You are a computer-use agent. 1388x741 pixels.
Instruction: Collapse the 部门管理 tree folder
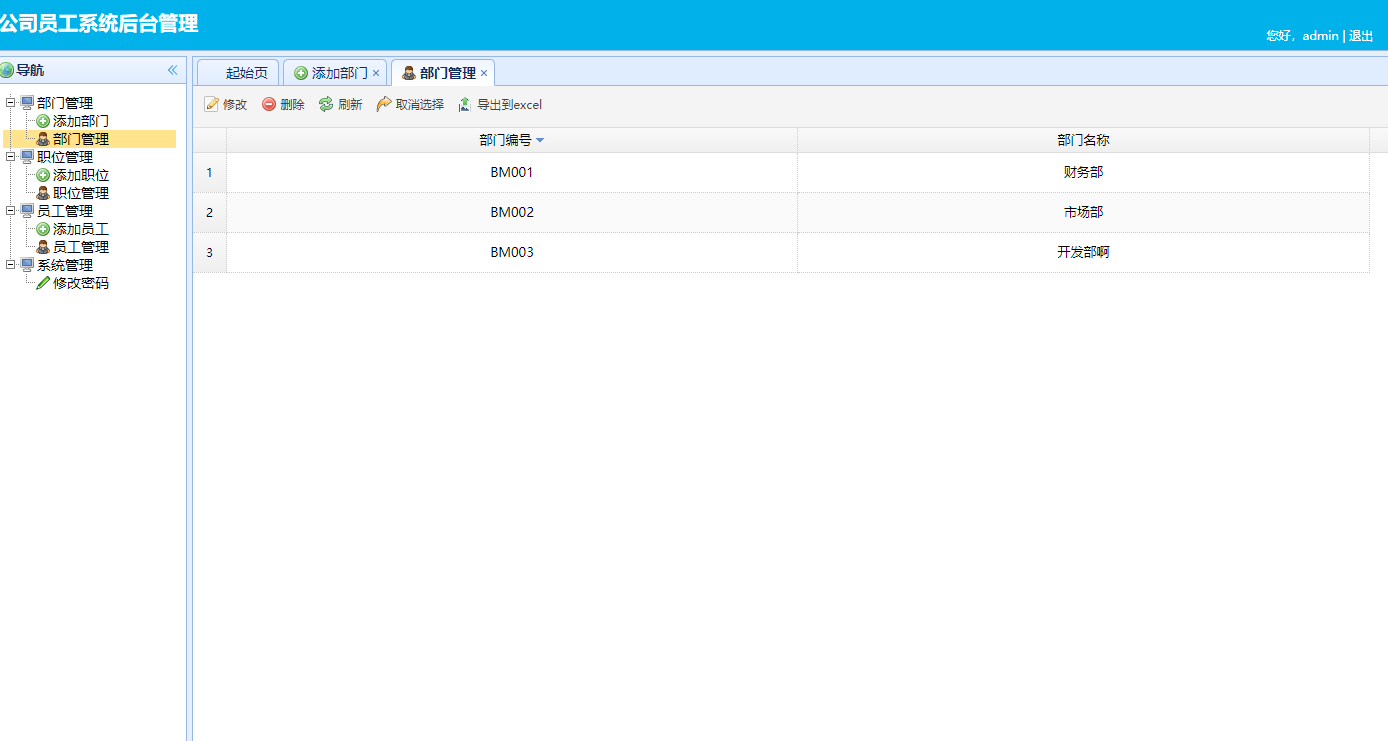[11, 102]
